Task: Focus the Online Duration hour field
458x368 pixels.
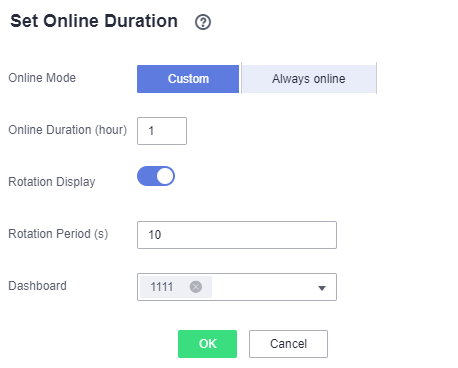Action: 162,131
